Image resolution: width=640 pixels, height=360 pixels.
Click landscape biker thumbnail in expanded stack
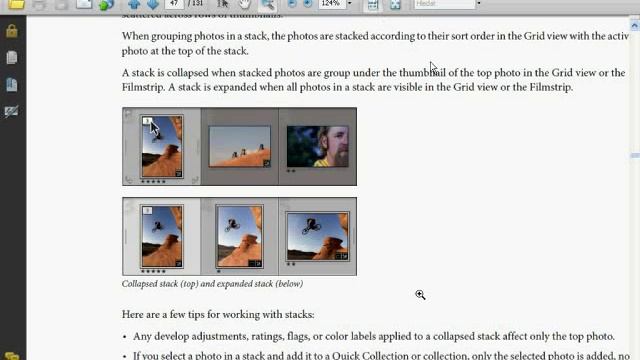click(318, 236)
